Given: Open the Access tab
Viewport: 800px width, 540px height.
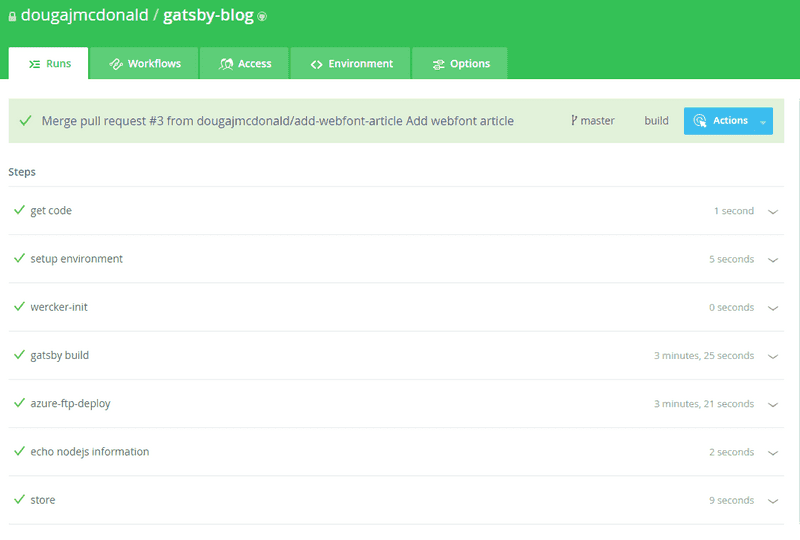Looking at the screenshot, I should coord(244,63).
